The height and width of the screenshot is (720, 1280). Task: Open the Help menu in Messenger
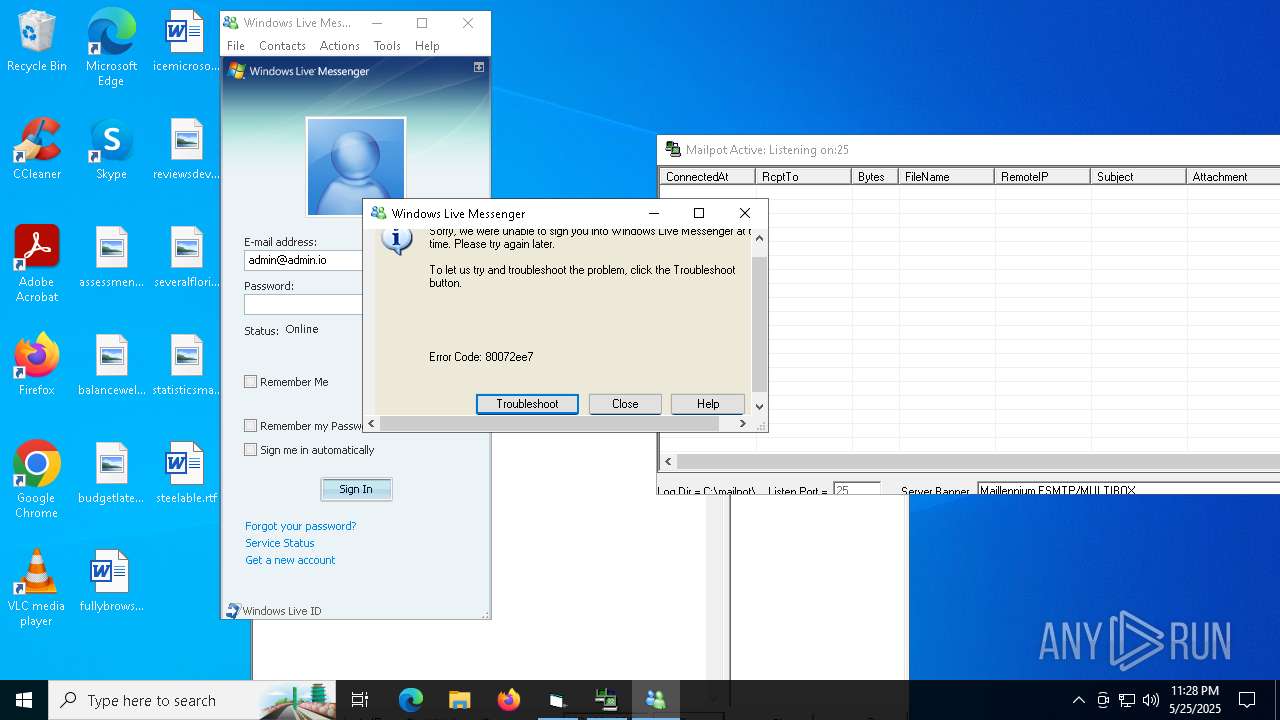427,46
